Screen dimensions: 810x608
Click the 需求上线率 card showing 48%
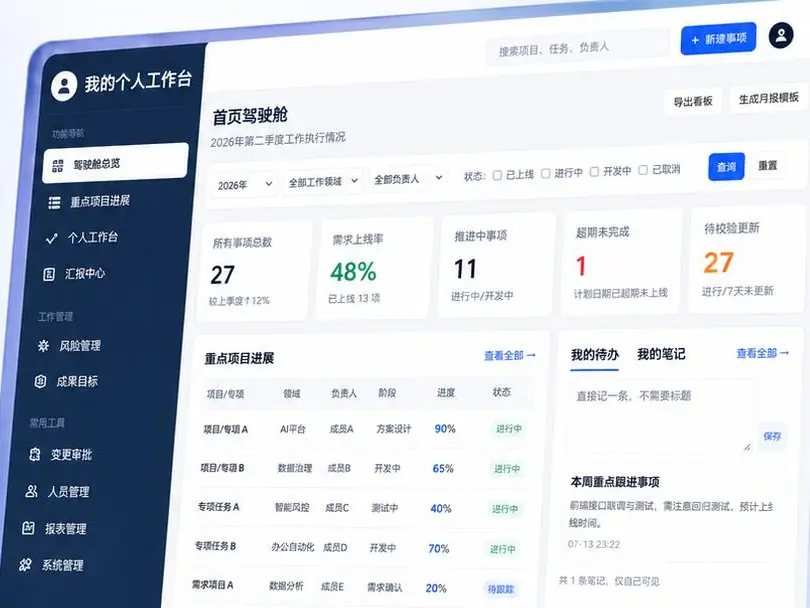pos(375,269)
